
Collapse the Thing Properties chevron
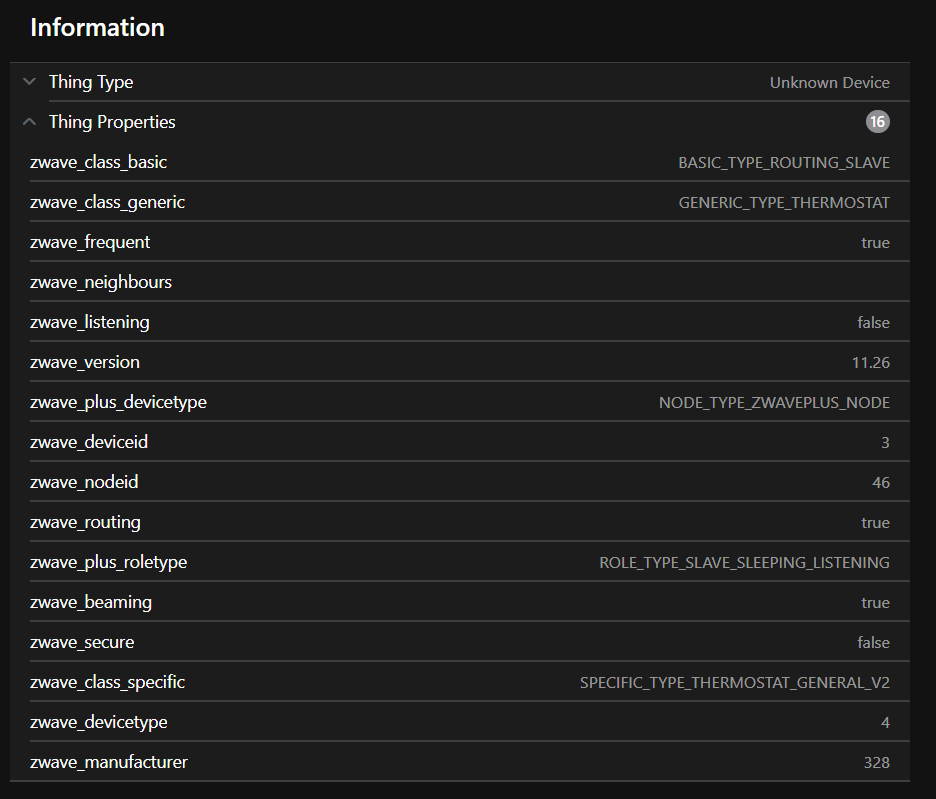click(x=29, y=122)
